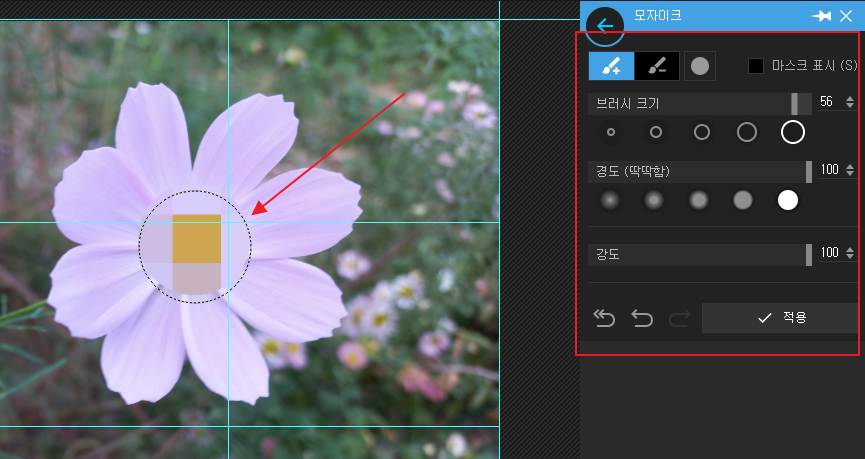Select the add-mosaic brush tool
865x459 pixels.
611,66
